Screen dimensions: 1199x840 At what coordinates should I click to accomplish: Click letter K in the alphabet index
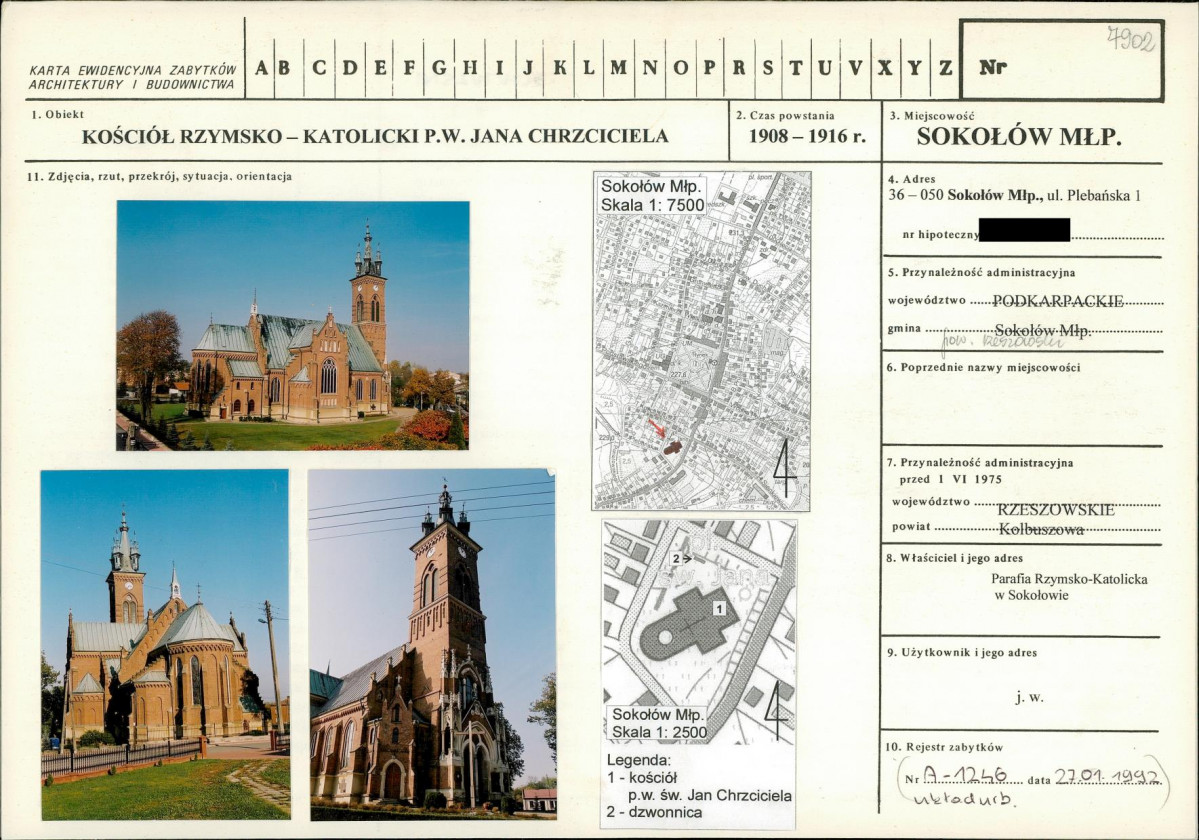click(560, 68)
